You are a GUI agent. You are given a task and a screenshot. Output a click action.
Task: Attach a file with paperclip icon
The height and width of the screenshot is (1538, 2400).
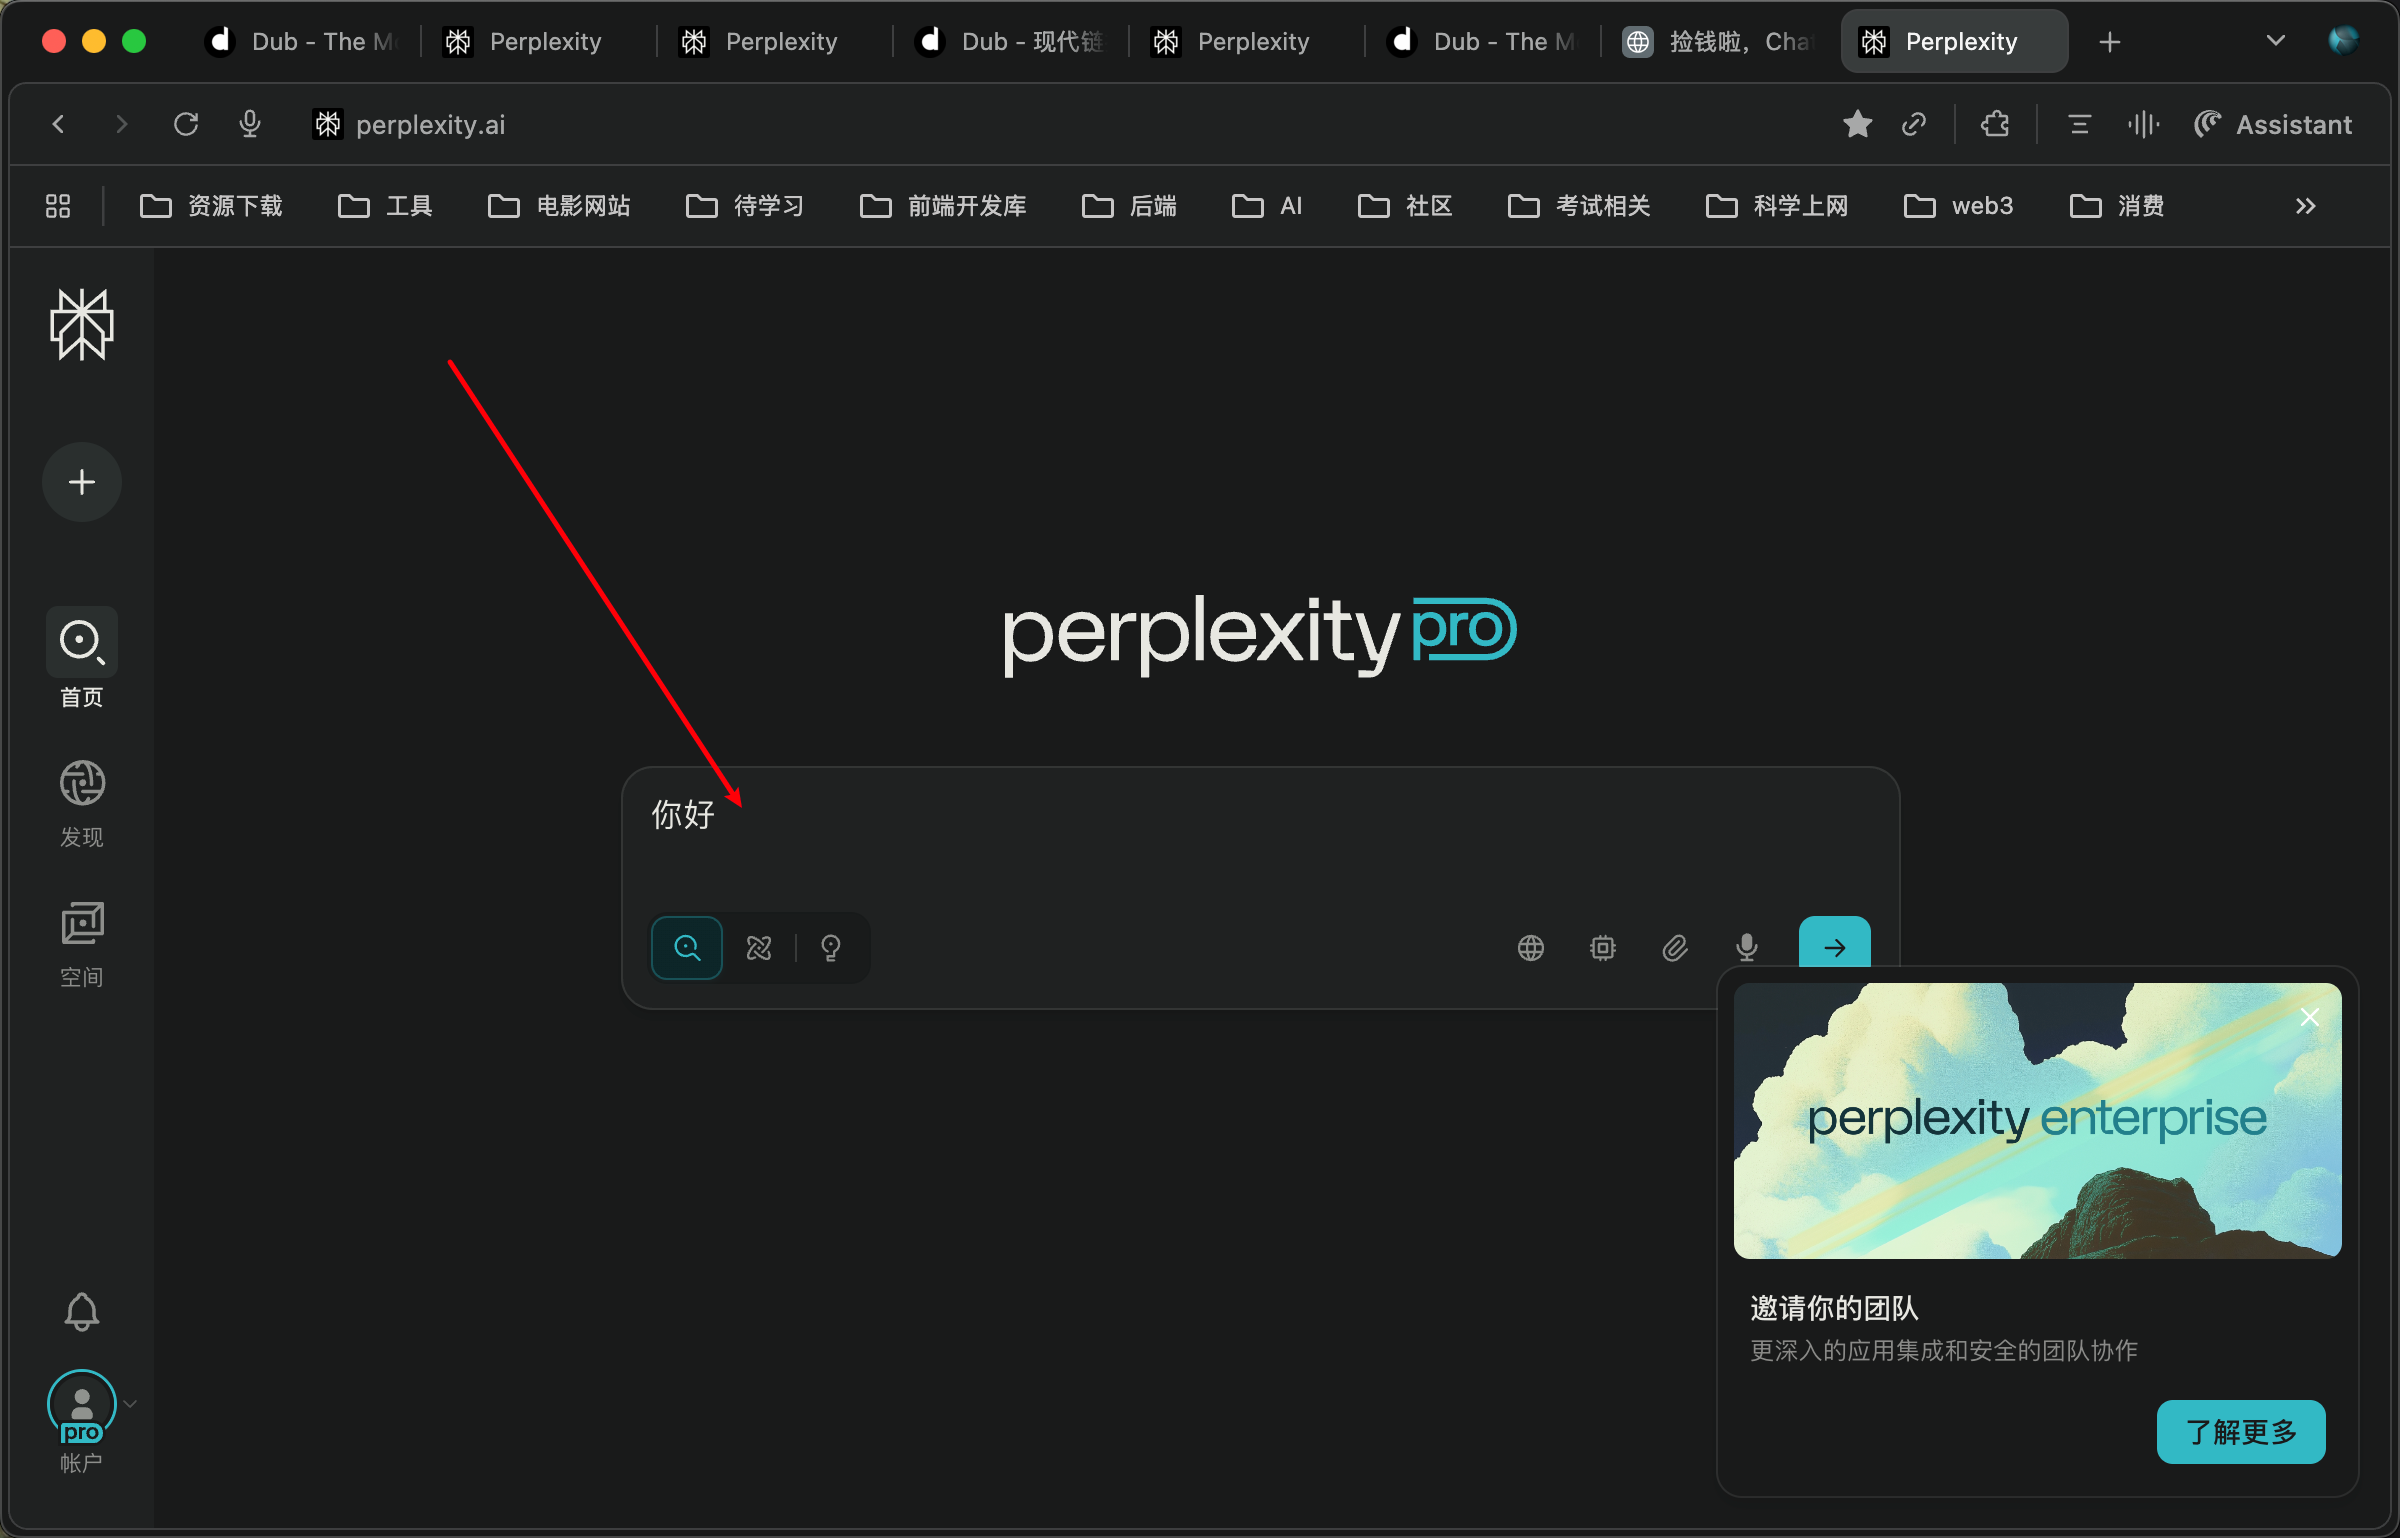coord(1675,947)
